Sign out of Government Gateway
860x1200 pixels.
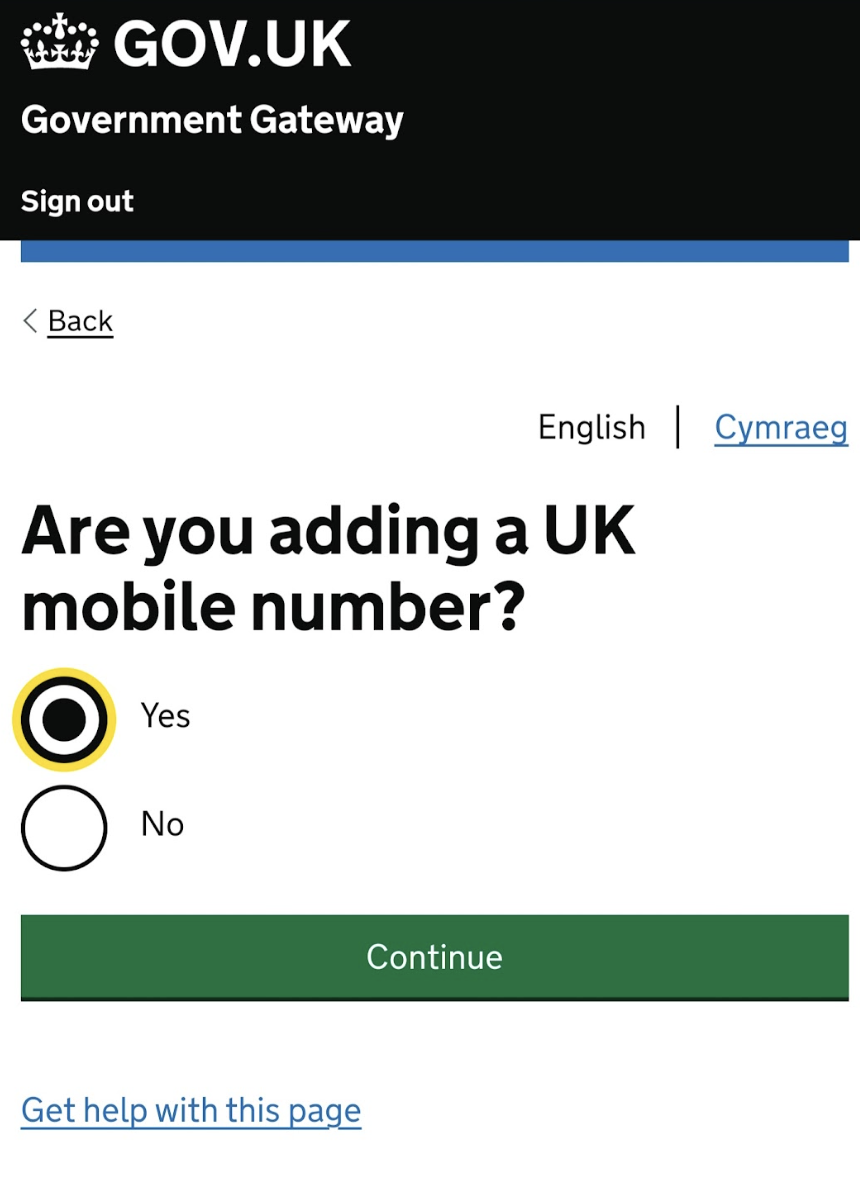pos(77,201)
